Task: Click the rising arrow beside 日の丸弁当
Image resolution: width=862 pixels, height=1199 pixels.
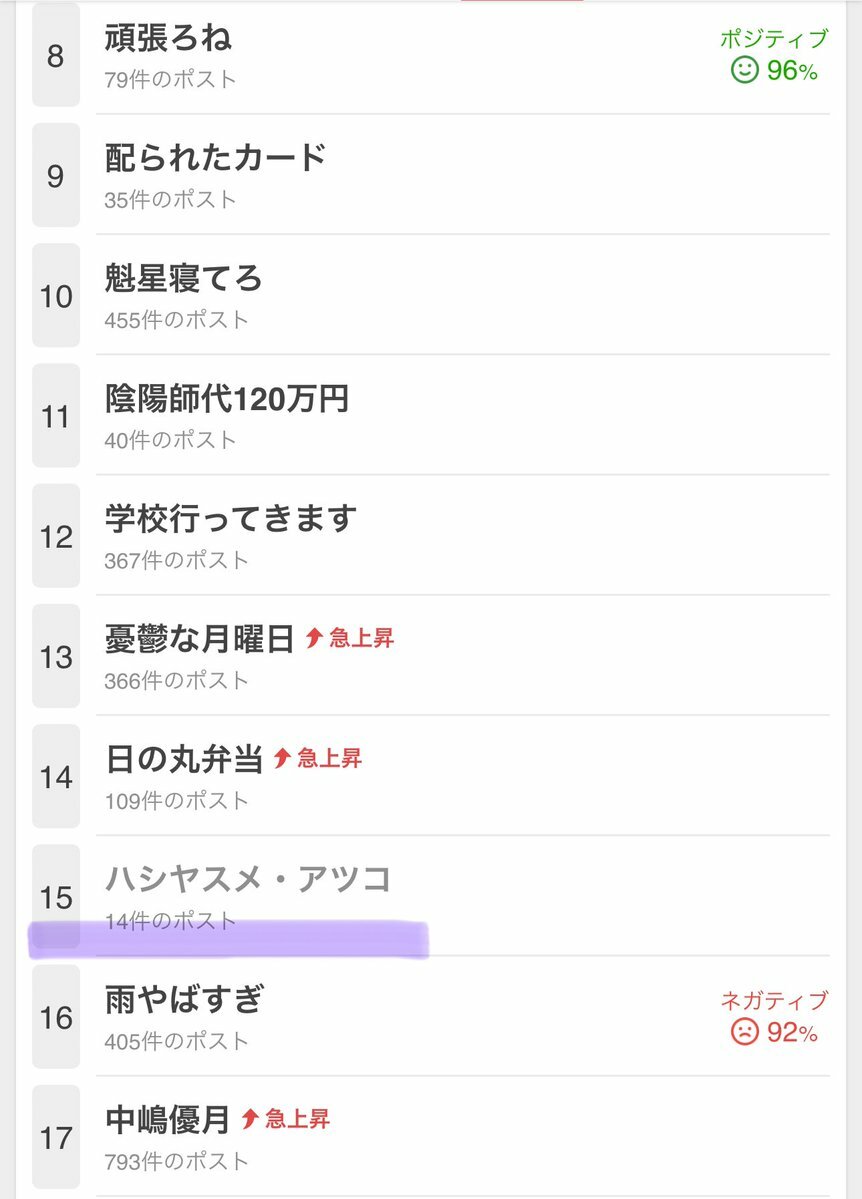Action: (281, 757)
